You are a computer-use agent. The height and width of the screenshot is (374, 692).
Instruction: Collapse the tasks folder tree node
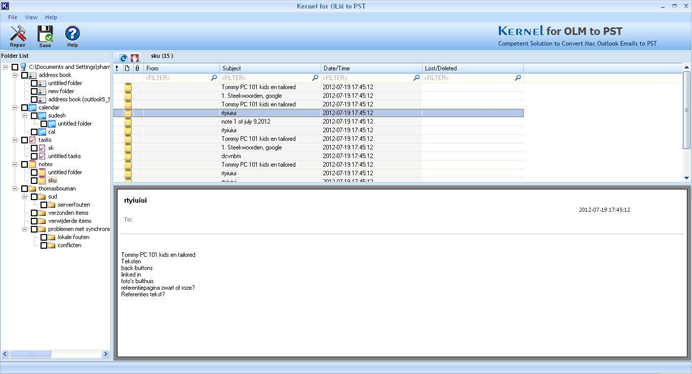point(15,140)
